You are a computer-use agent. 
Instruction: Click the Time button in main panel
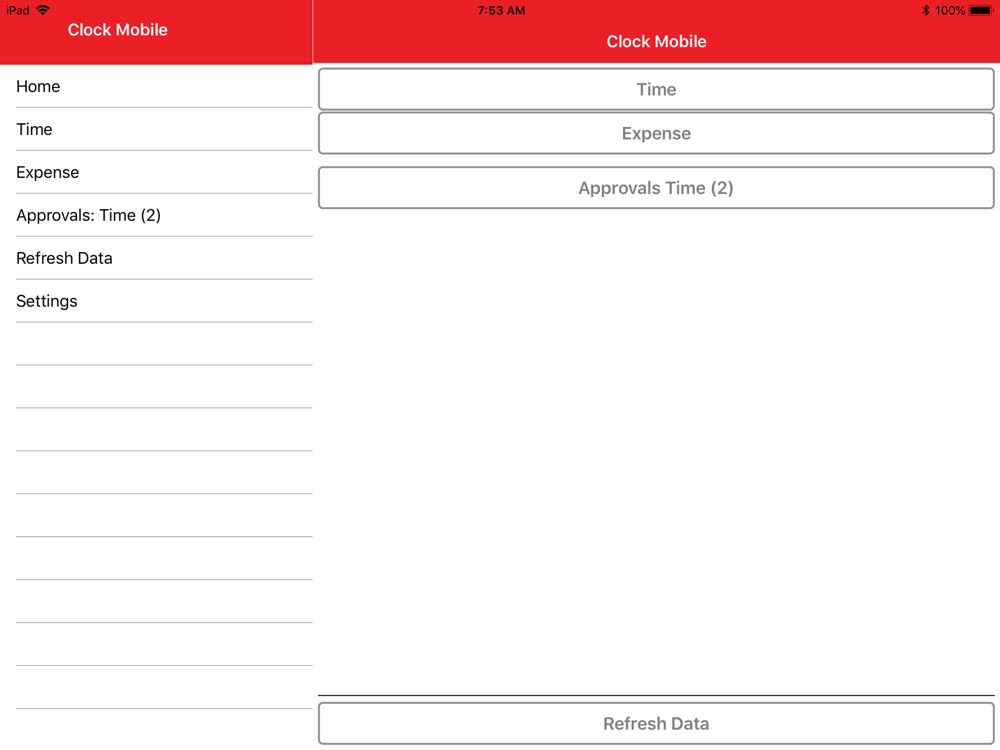(x=656, y=89)
